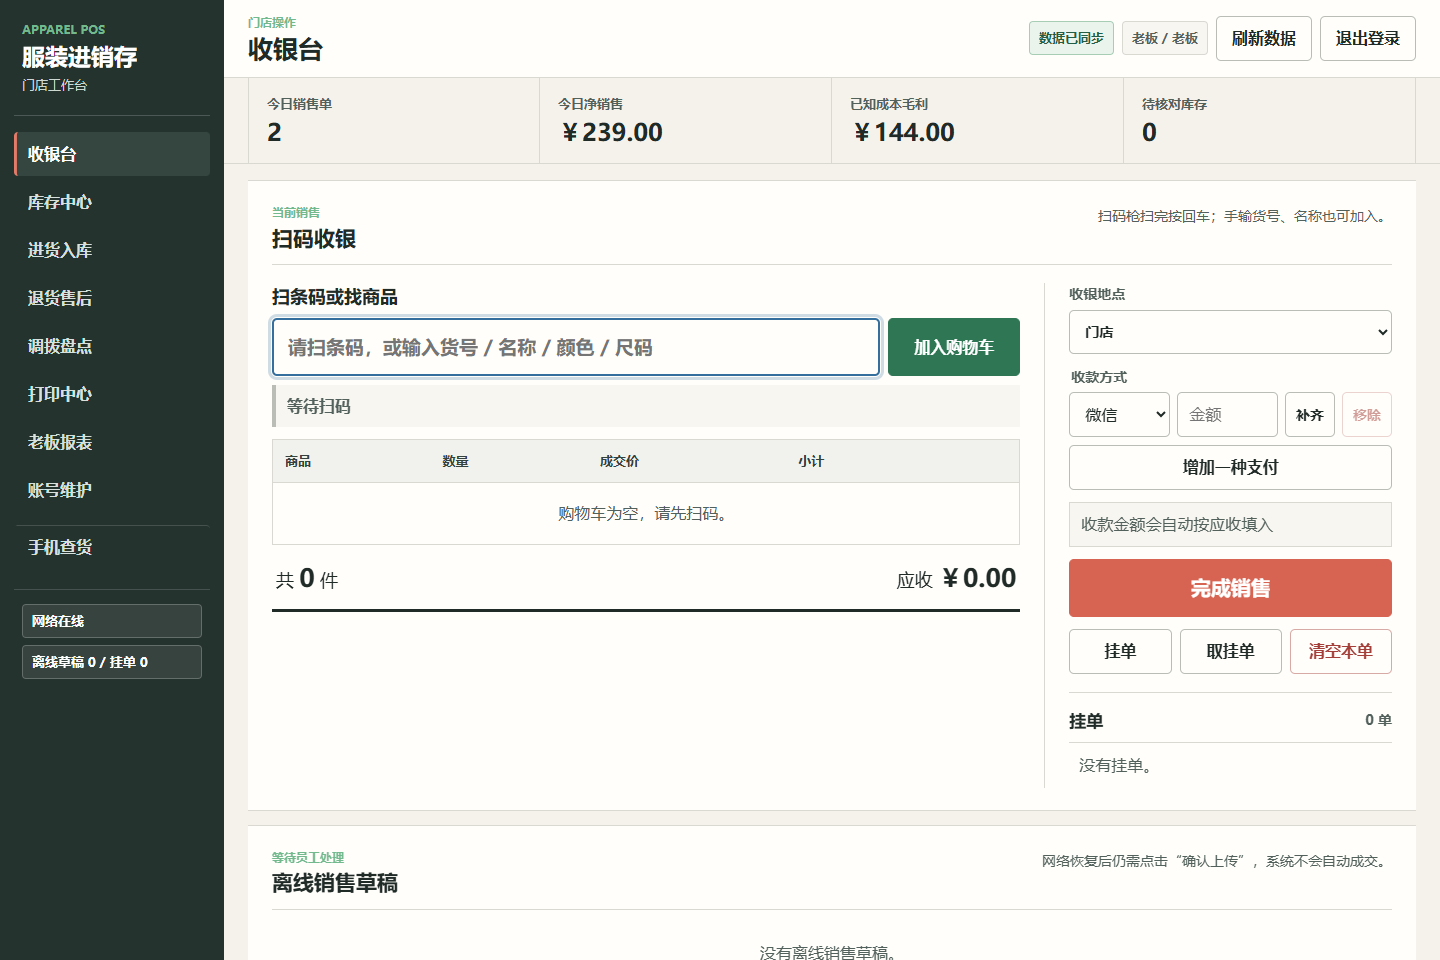Image resolution: width=1440 pixels, height=960 pixels.
Task: Click 今日净销售 amount ￥239.00
Action: [612, 132]
